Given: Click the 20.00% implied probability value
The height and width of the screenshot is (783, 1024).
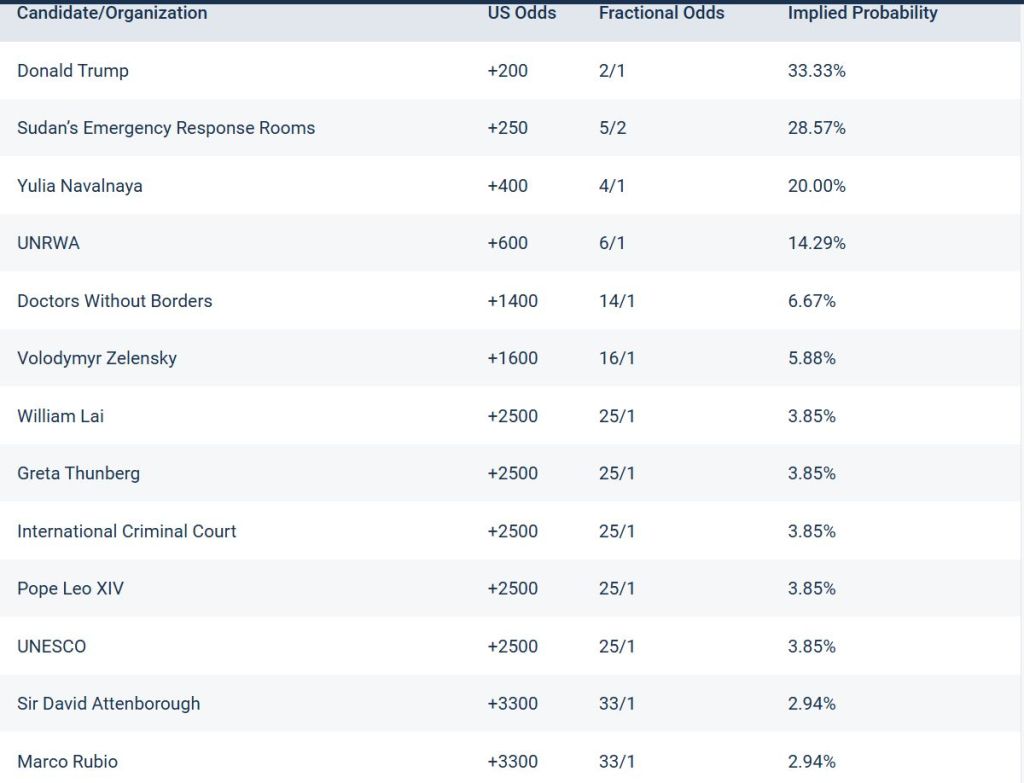Looking at the screenshot, I should coord(816,186).
